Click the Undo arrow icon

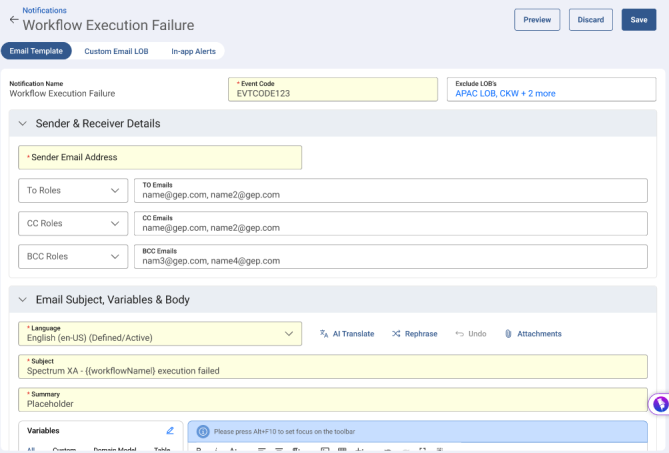point(459,334)
